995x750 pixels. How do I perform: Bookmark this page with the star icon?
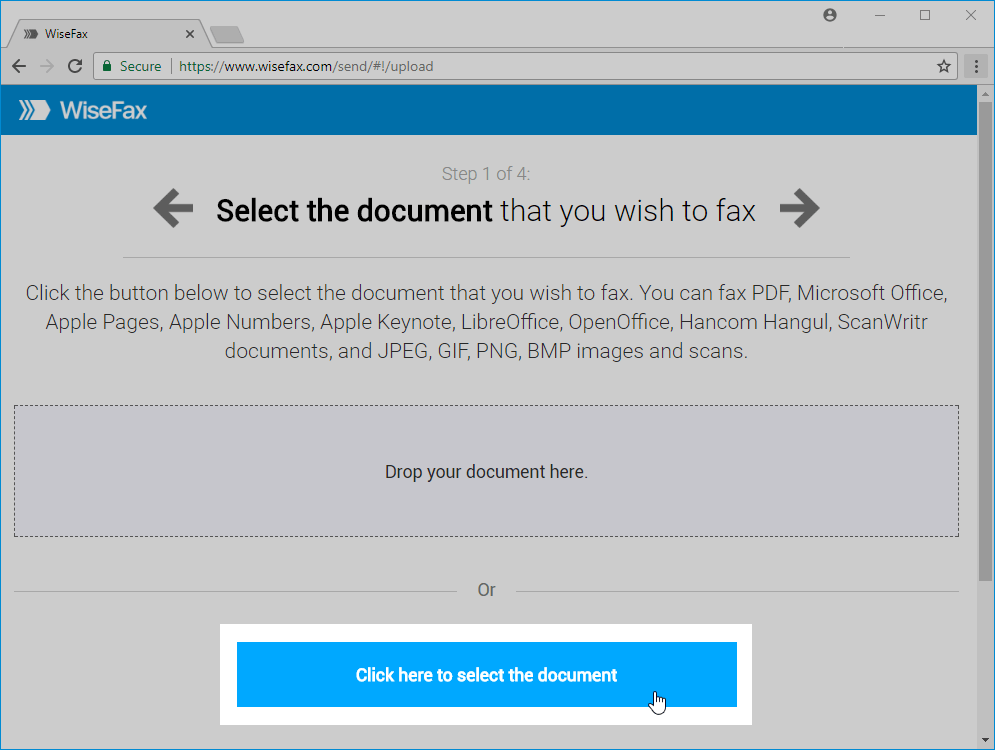pos(944,66)
